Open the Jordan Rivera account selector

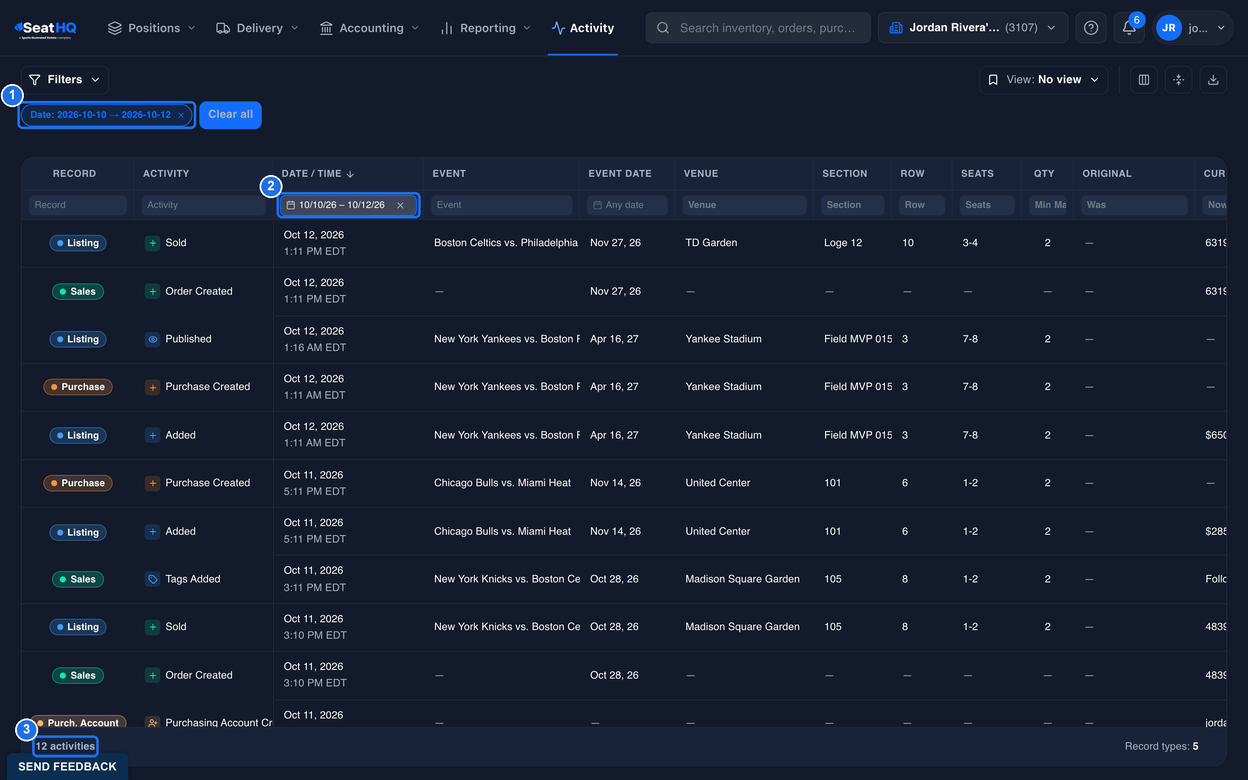[x=972, y=28]
